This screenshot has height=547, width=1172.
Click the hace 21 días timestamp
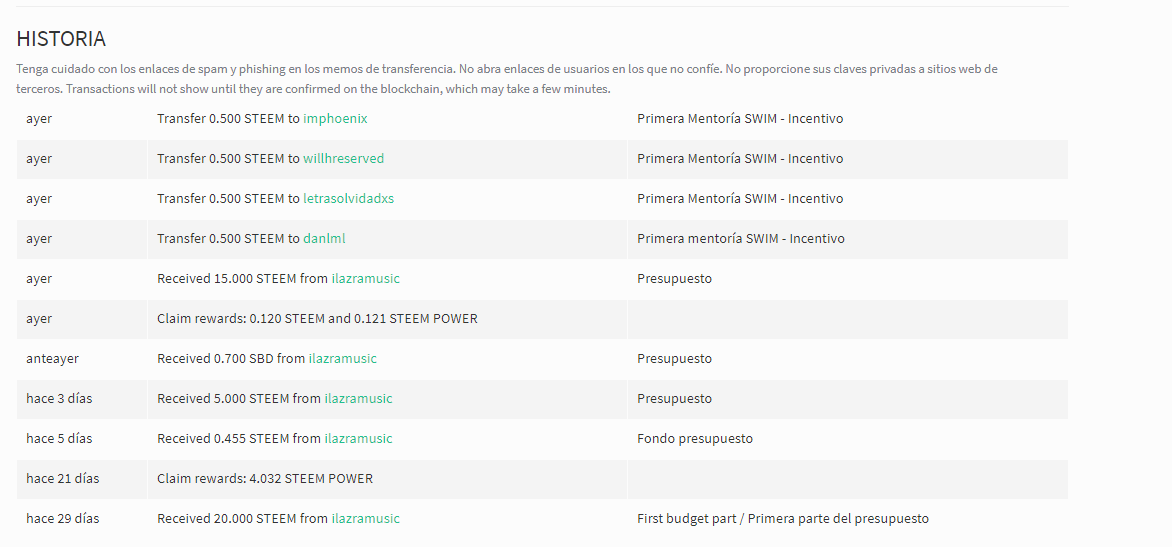point(62,478)
